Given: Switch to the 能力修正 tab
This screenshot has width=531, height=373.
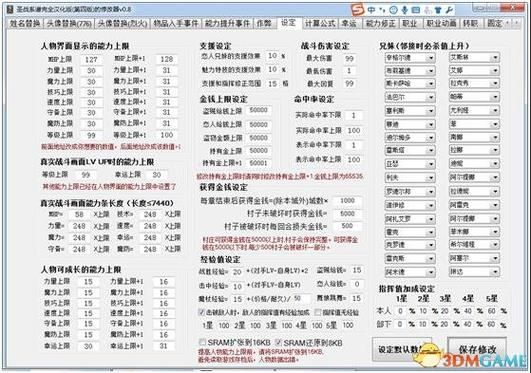Looking at the screenshot, I should tap(381, 23).
